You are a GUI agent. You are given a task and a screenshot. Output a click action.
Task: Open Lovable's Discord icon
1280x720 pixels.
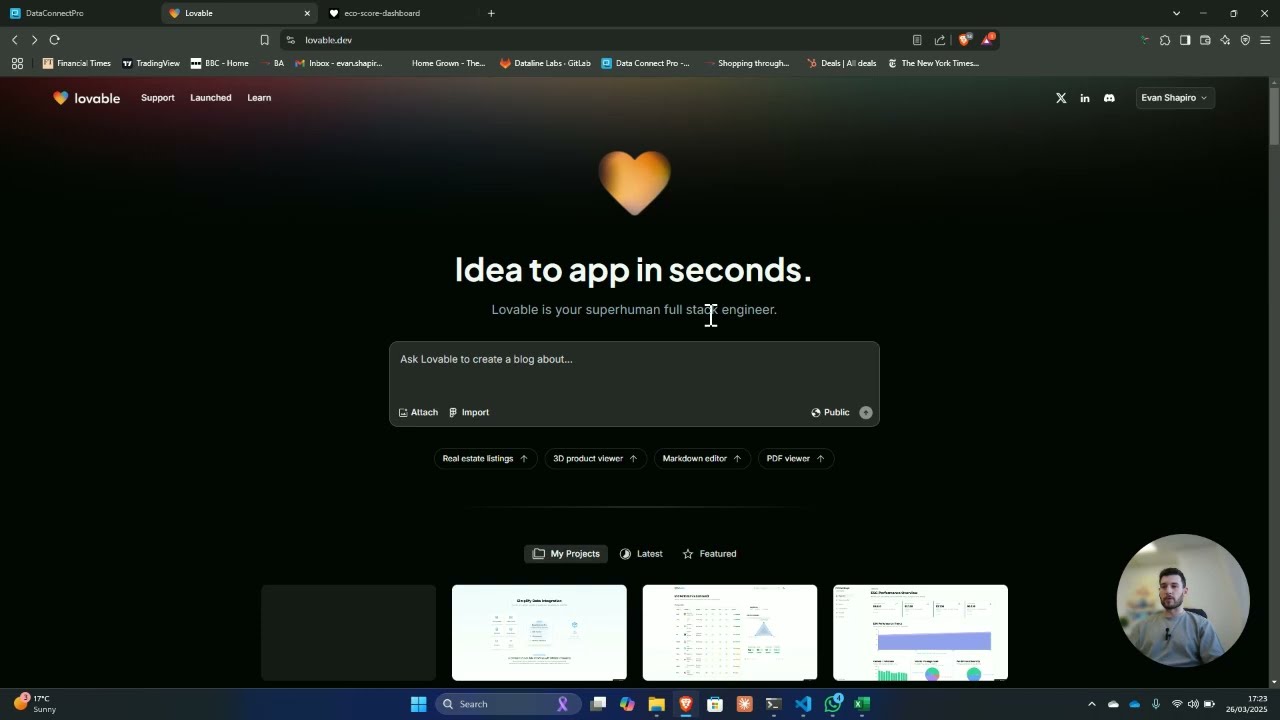(x=1109, y=98)
